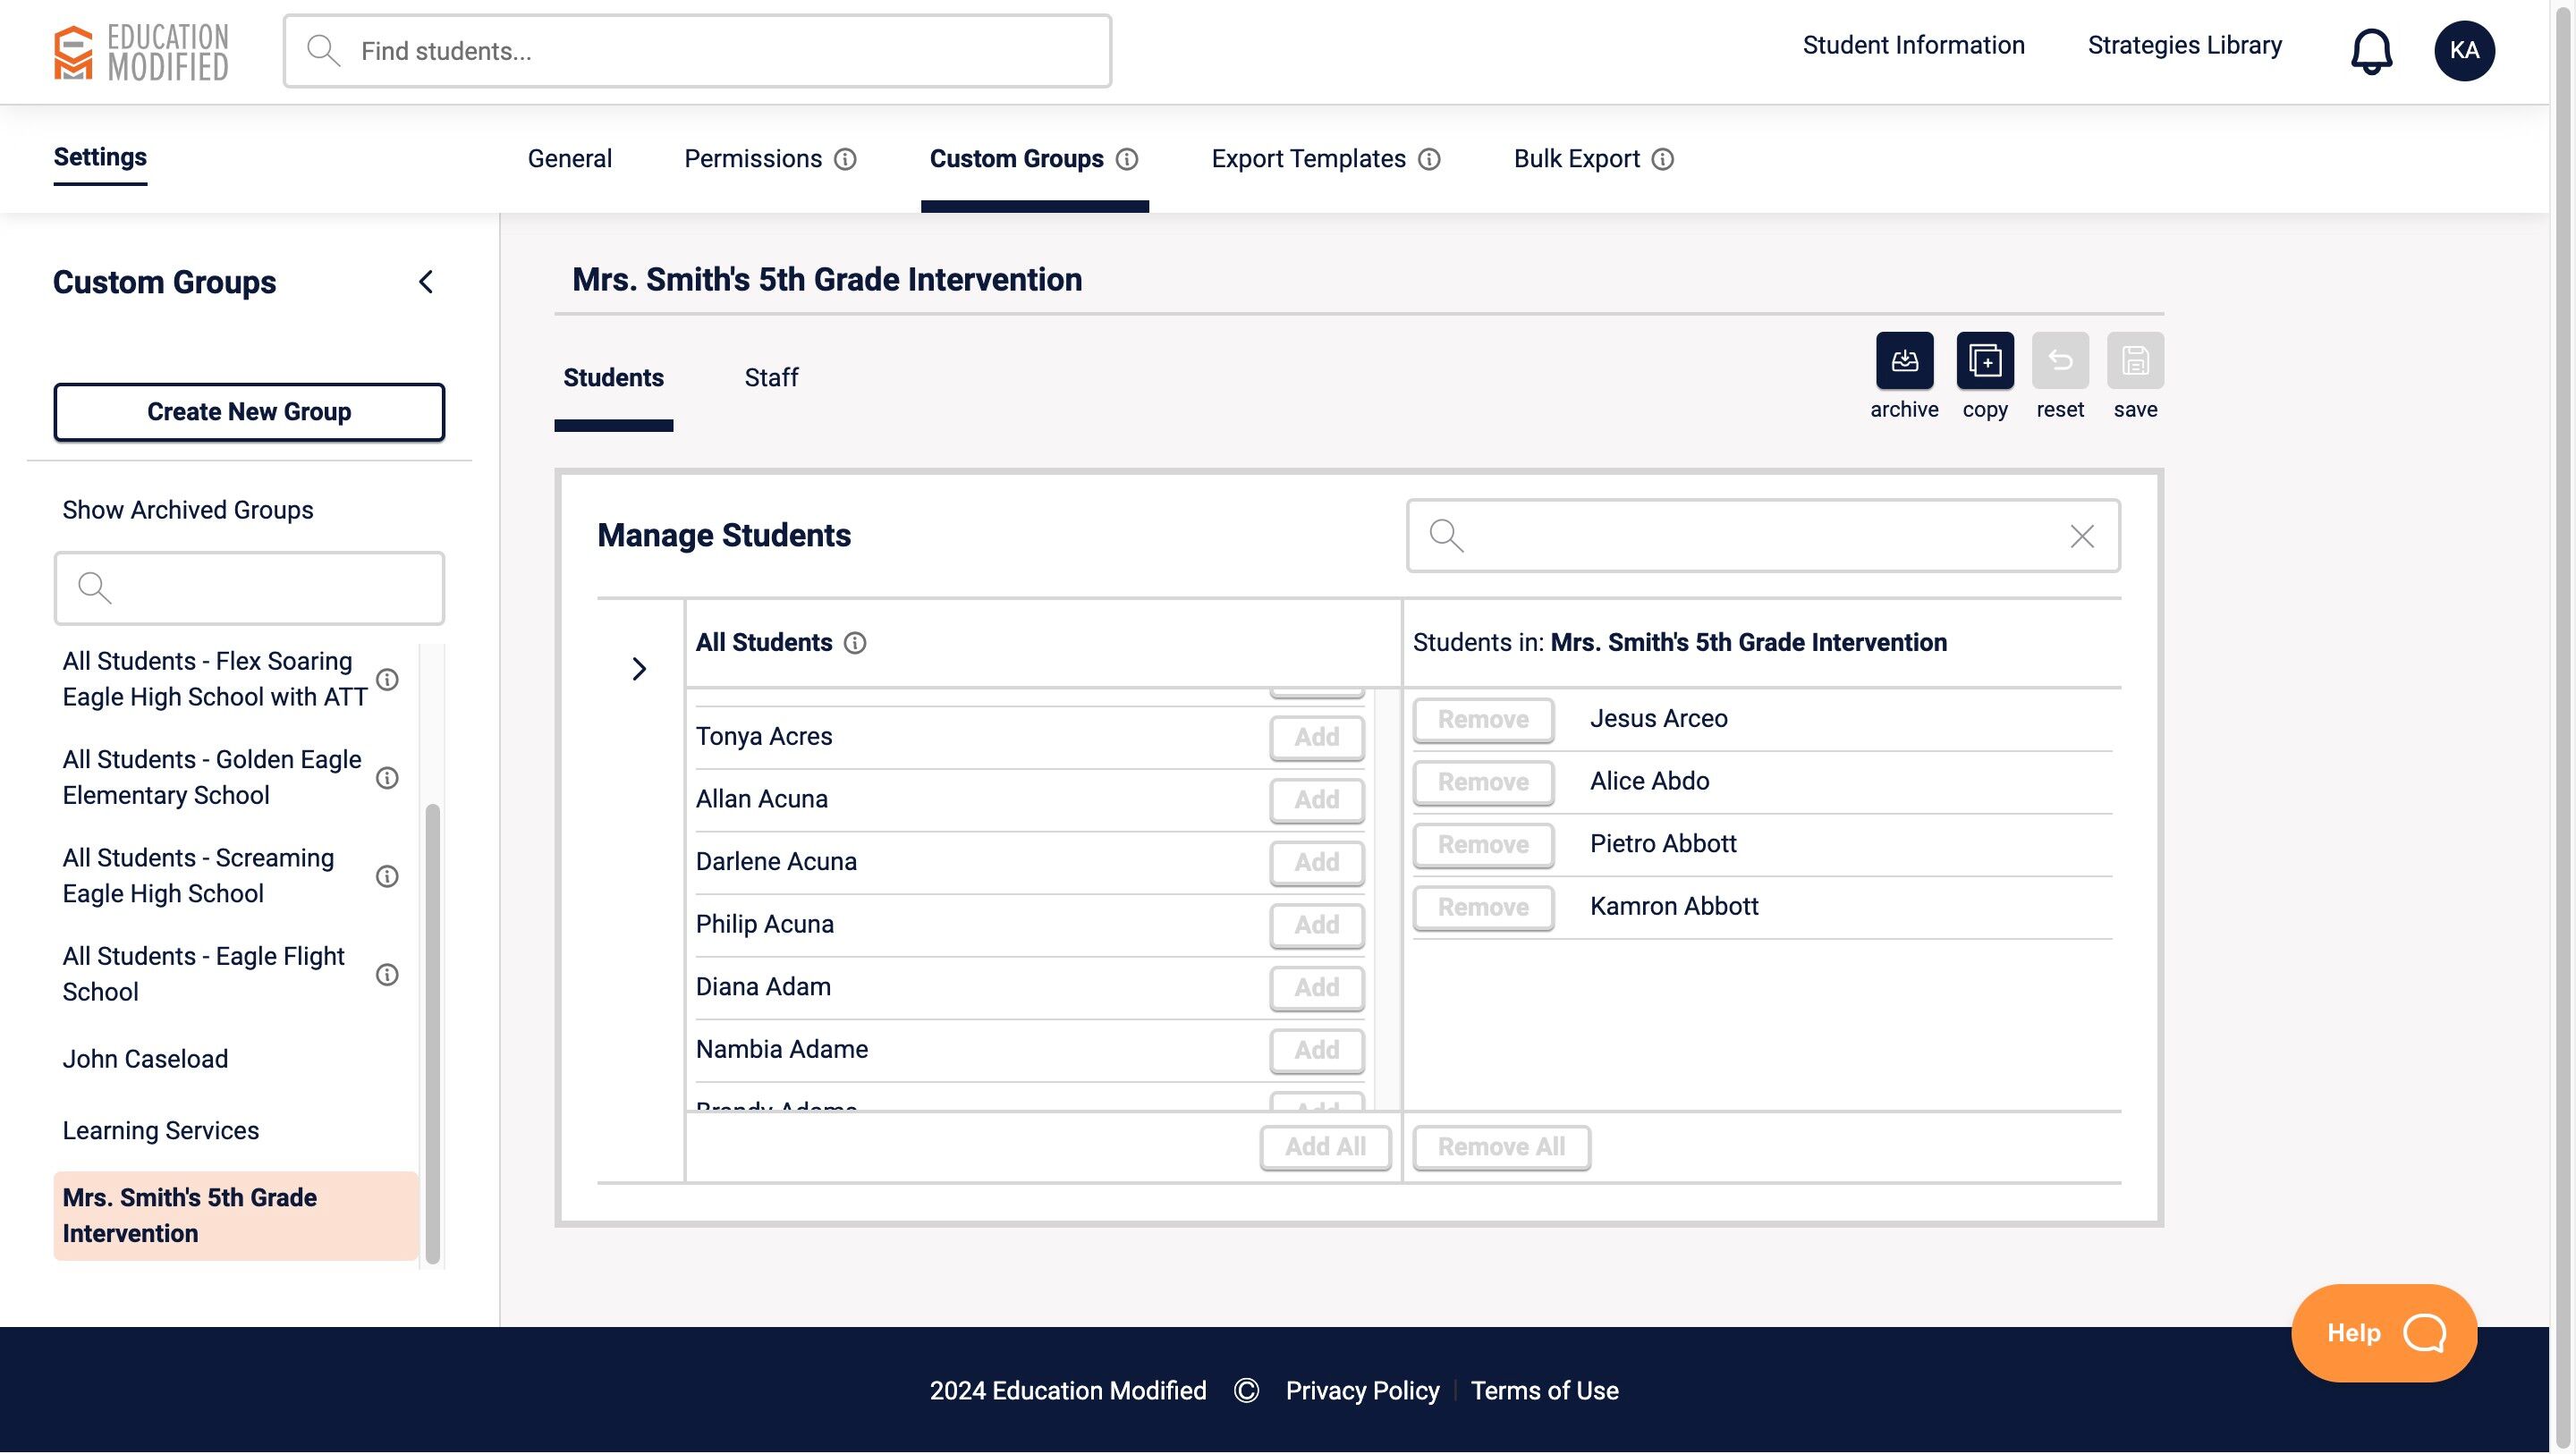Click info icon for Golden Eagle Elementary School

pos(387,778)
